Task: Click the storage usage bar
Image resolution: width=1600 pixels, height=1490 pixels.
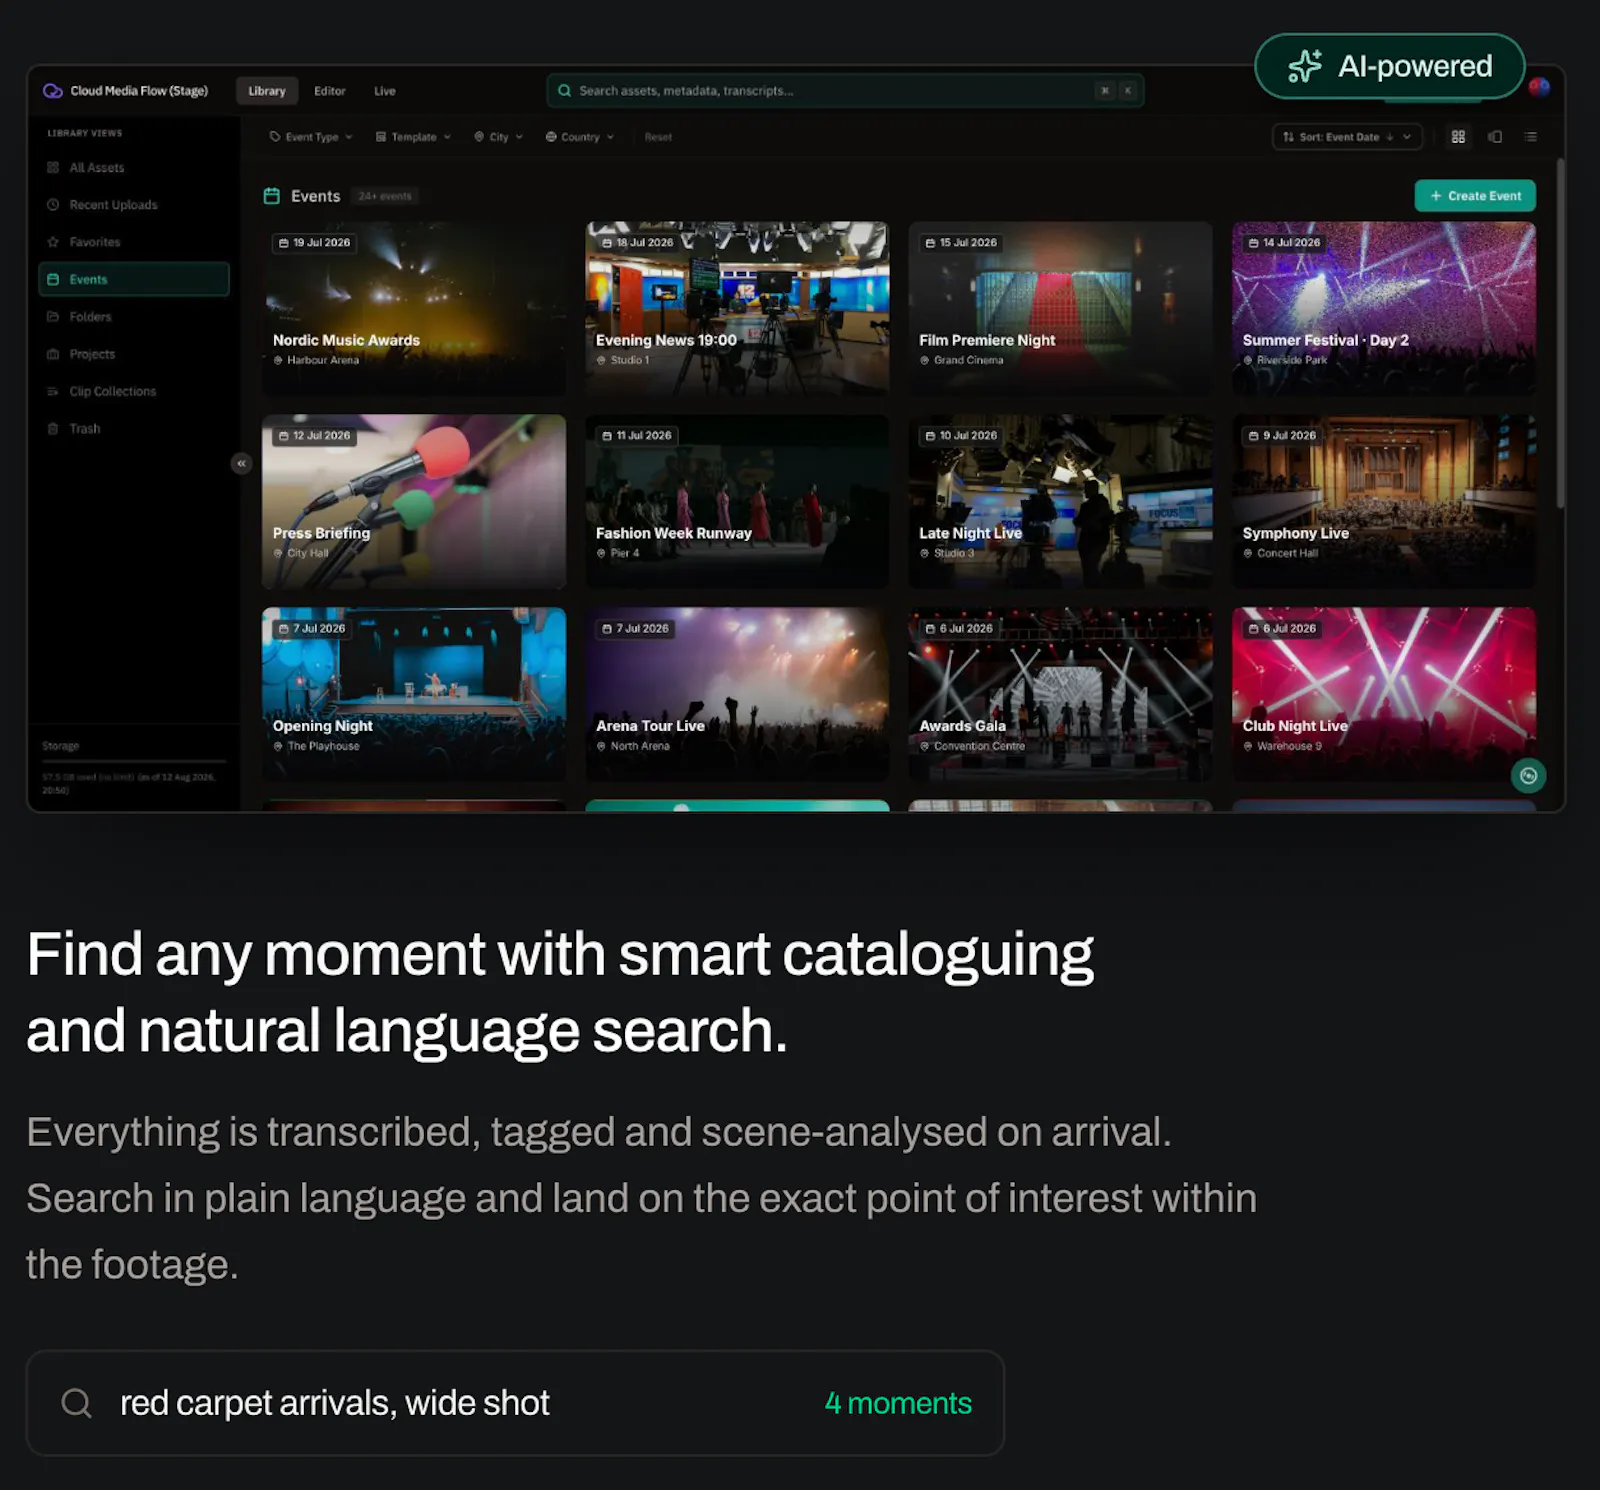Action: pos(133,762)
